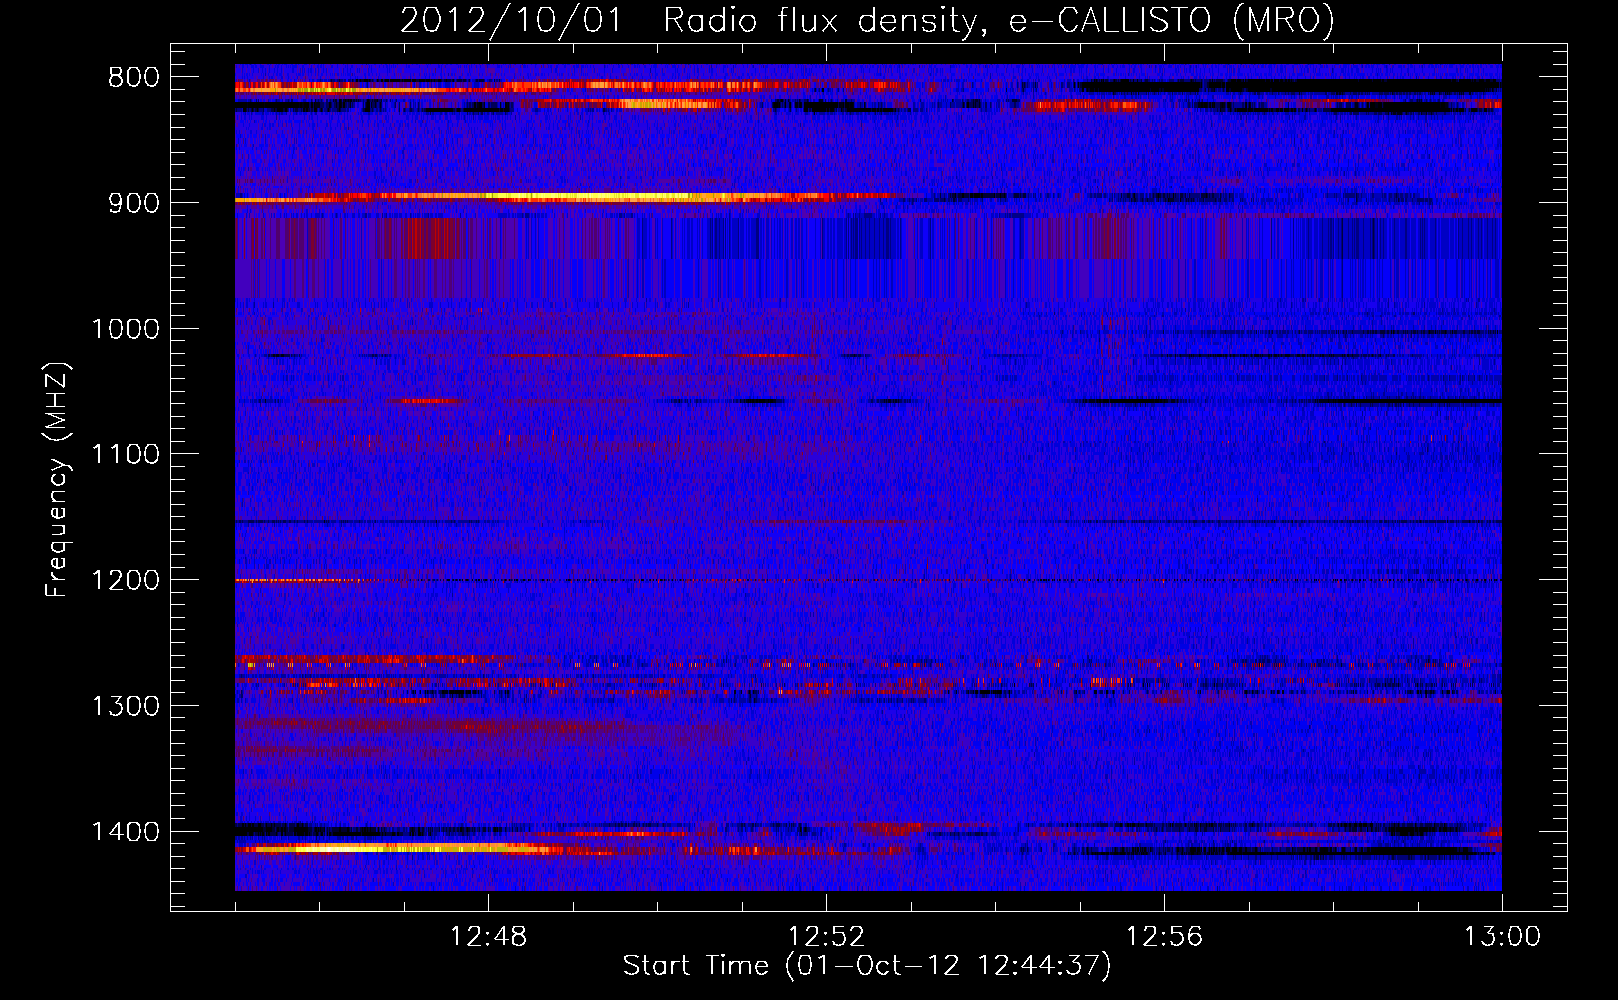Click the 'Start Time (01-Oct-12 12:44:37)' label
Viewport: 1618px width, 1000px height.
[x=867, y=966]
